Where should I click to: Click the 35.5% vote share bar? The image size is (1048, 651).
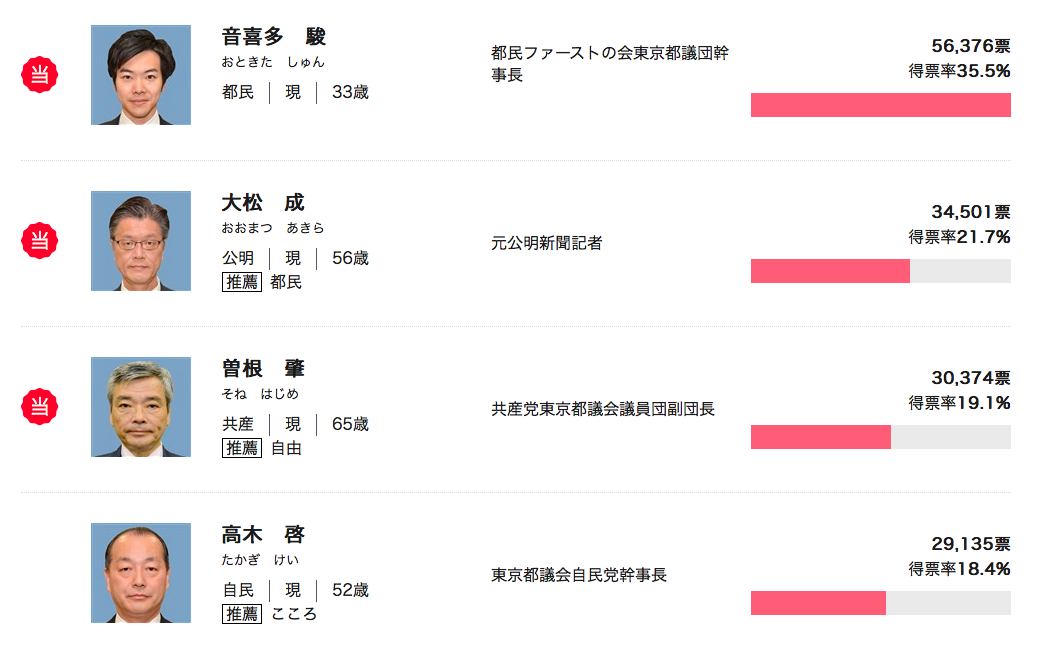(881, 105)
